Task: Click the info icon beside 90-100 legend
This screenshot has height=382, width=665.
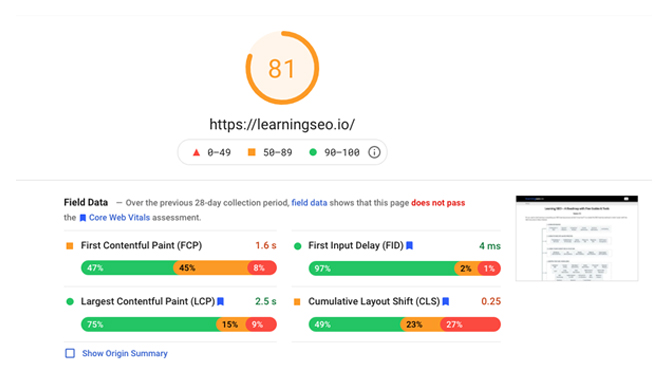Action: point(374,152)
